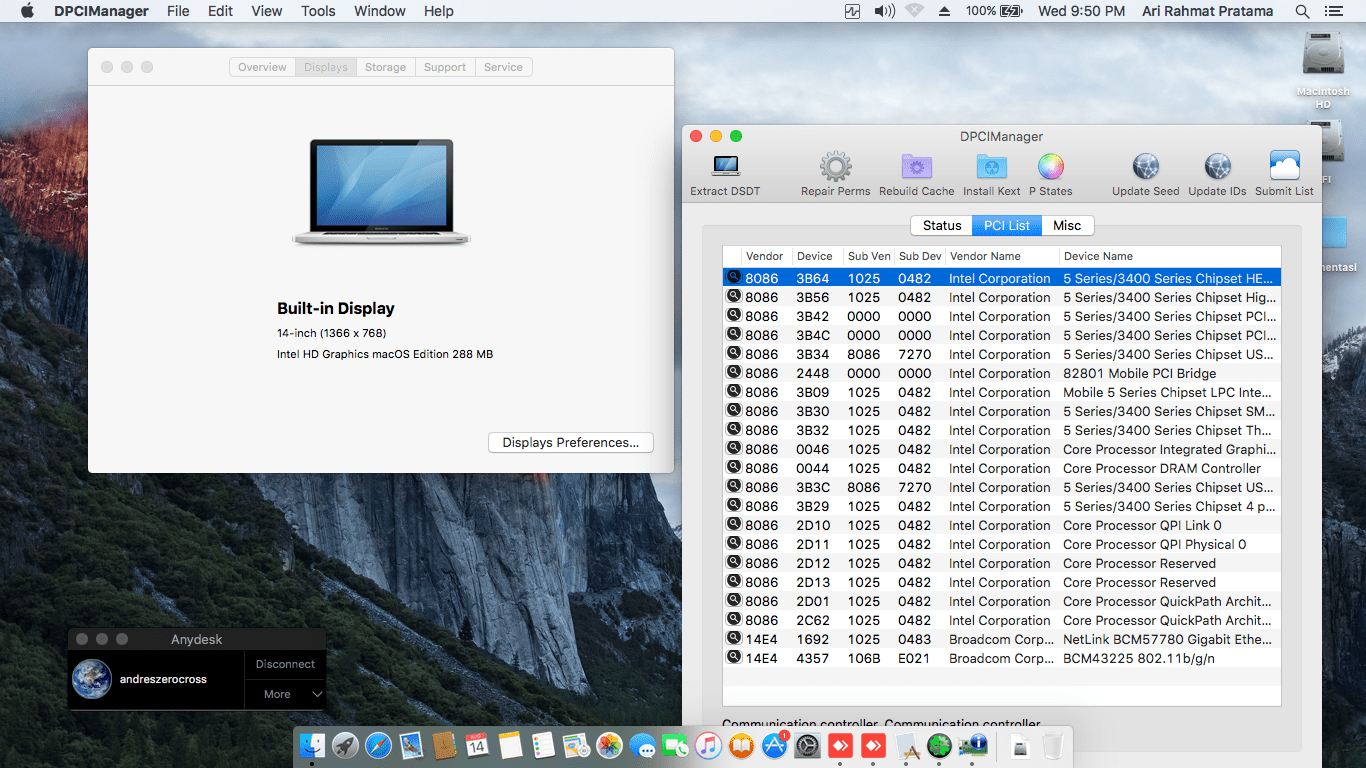
Task: Open the Install Kext tool
Action: click(991, 166)
